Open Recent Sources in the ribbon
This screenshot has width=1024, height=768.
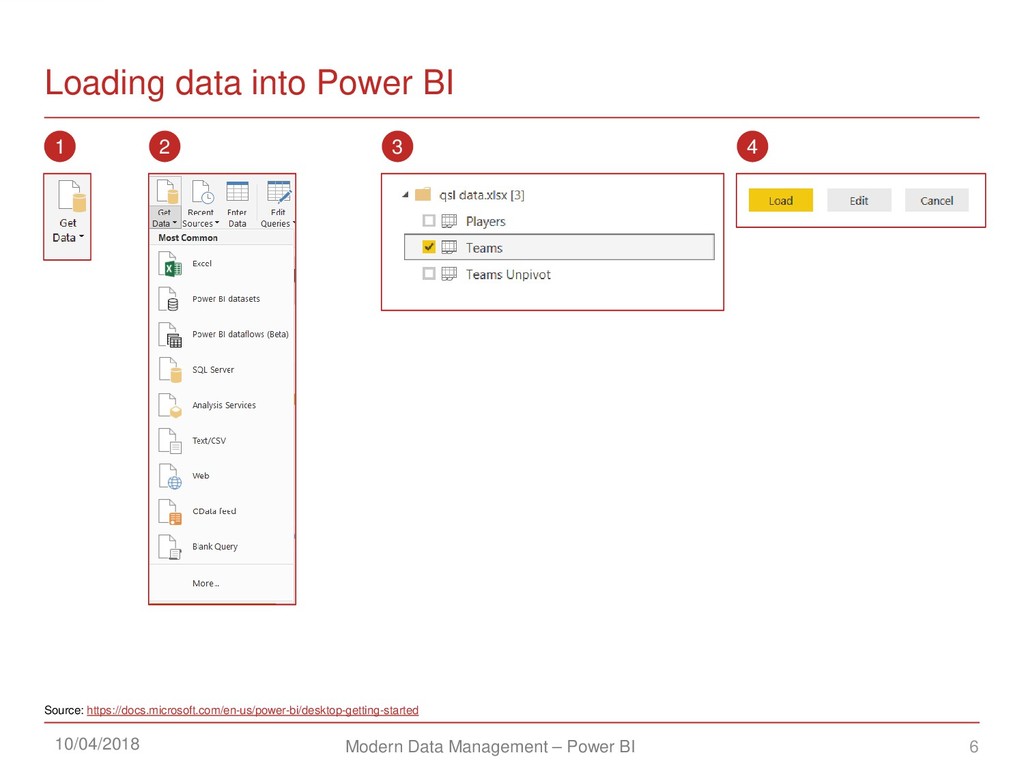200,204
